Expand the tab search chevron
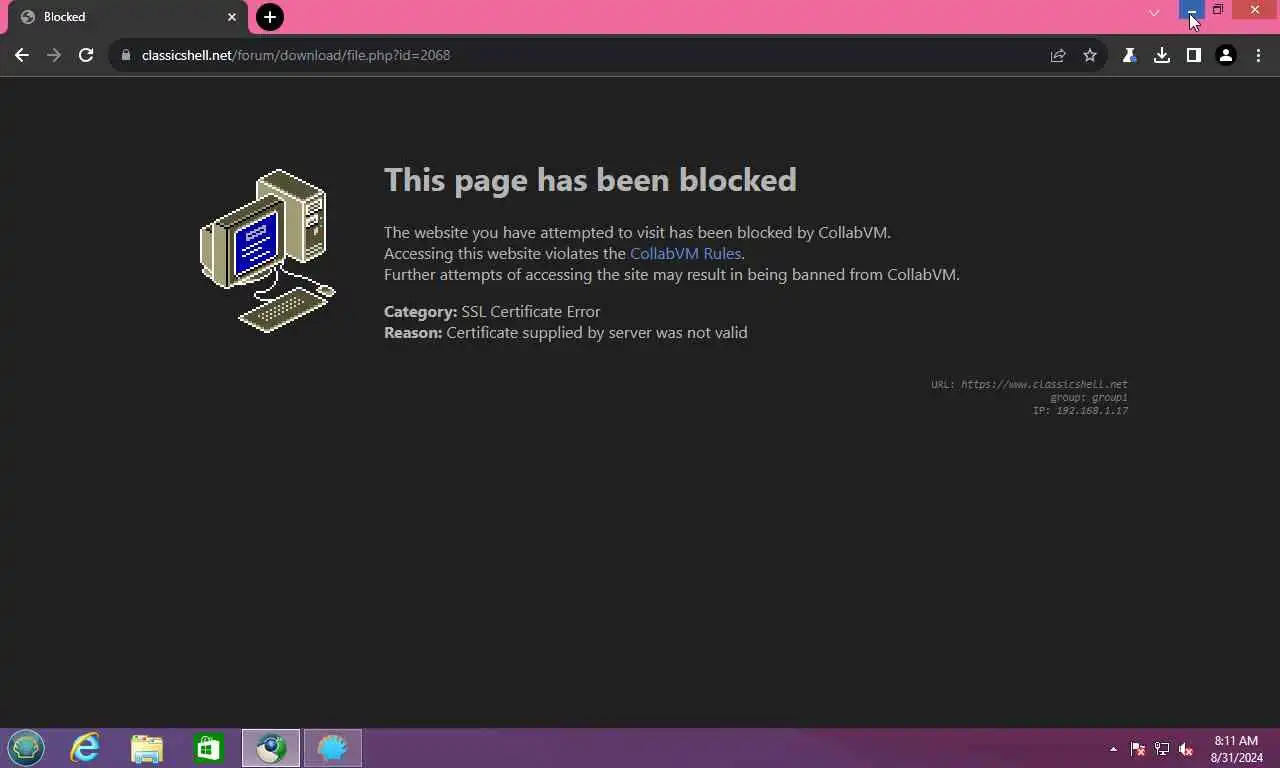Image resolution: width=1280 pixels, height=768 pixels. [1154, 12]
